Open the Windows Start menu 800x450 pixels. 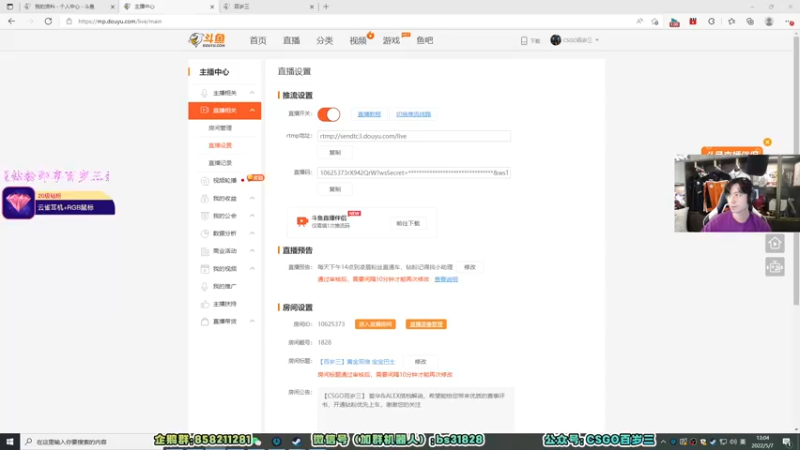10,441
